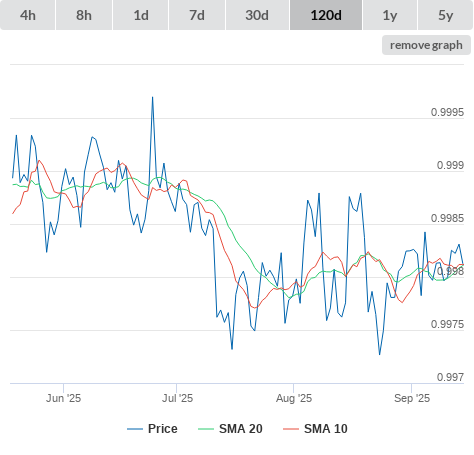Switch chart to the 1y range
474x455 pixels.
[x=390, y=15]
